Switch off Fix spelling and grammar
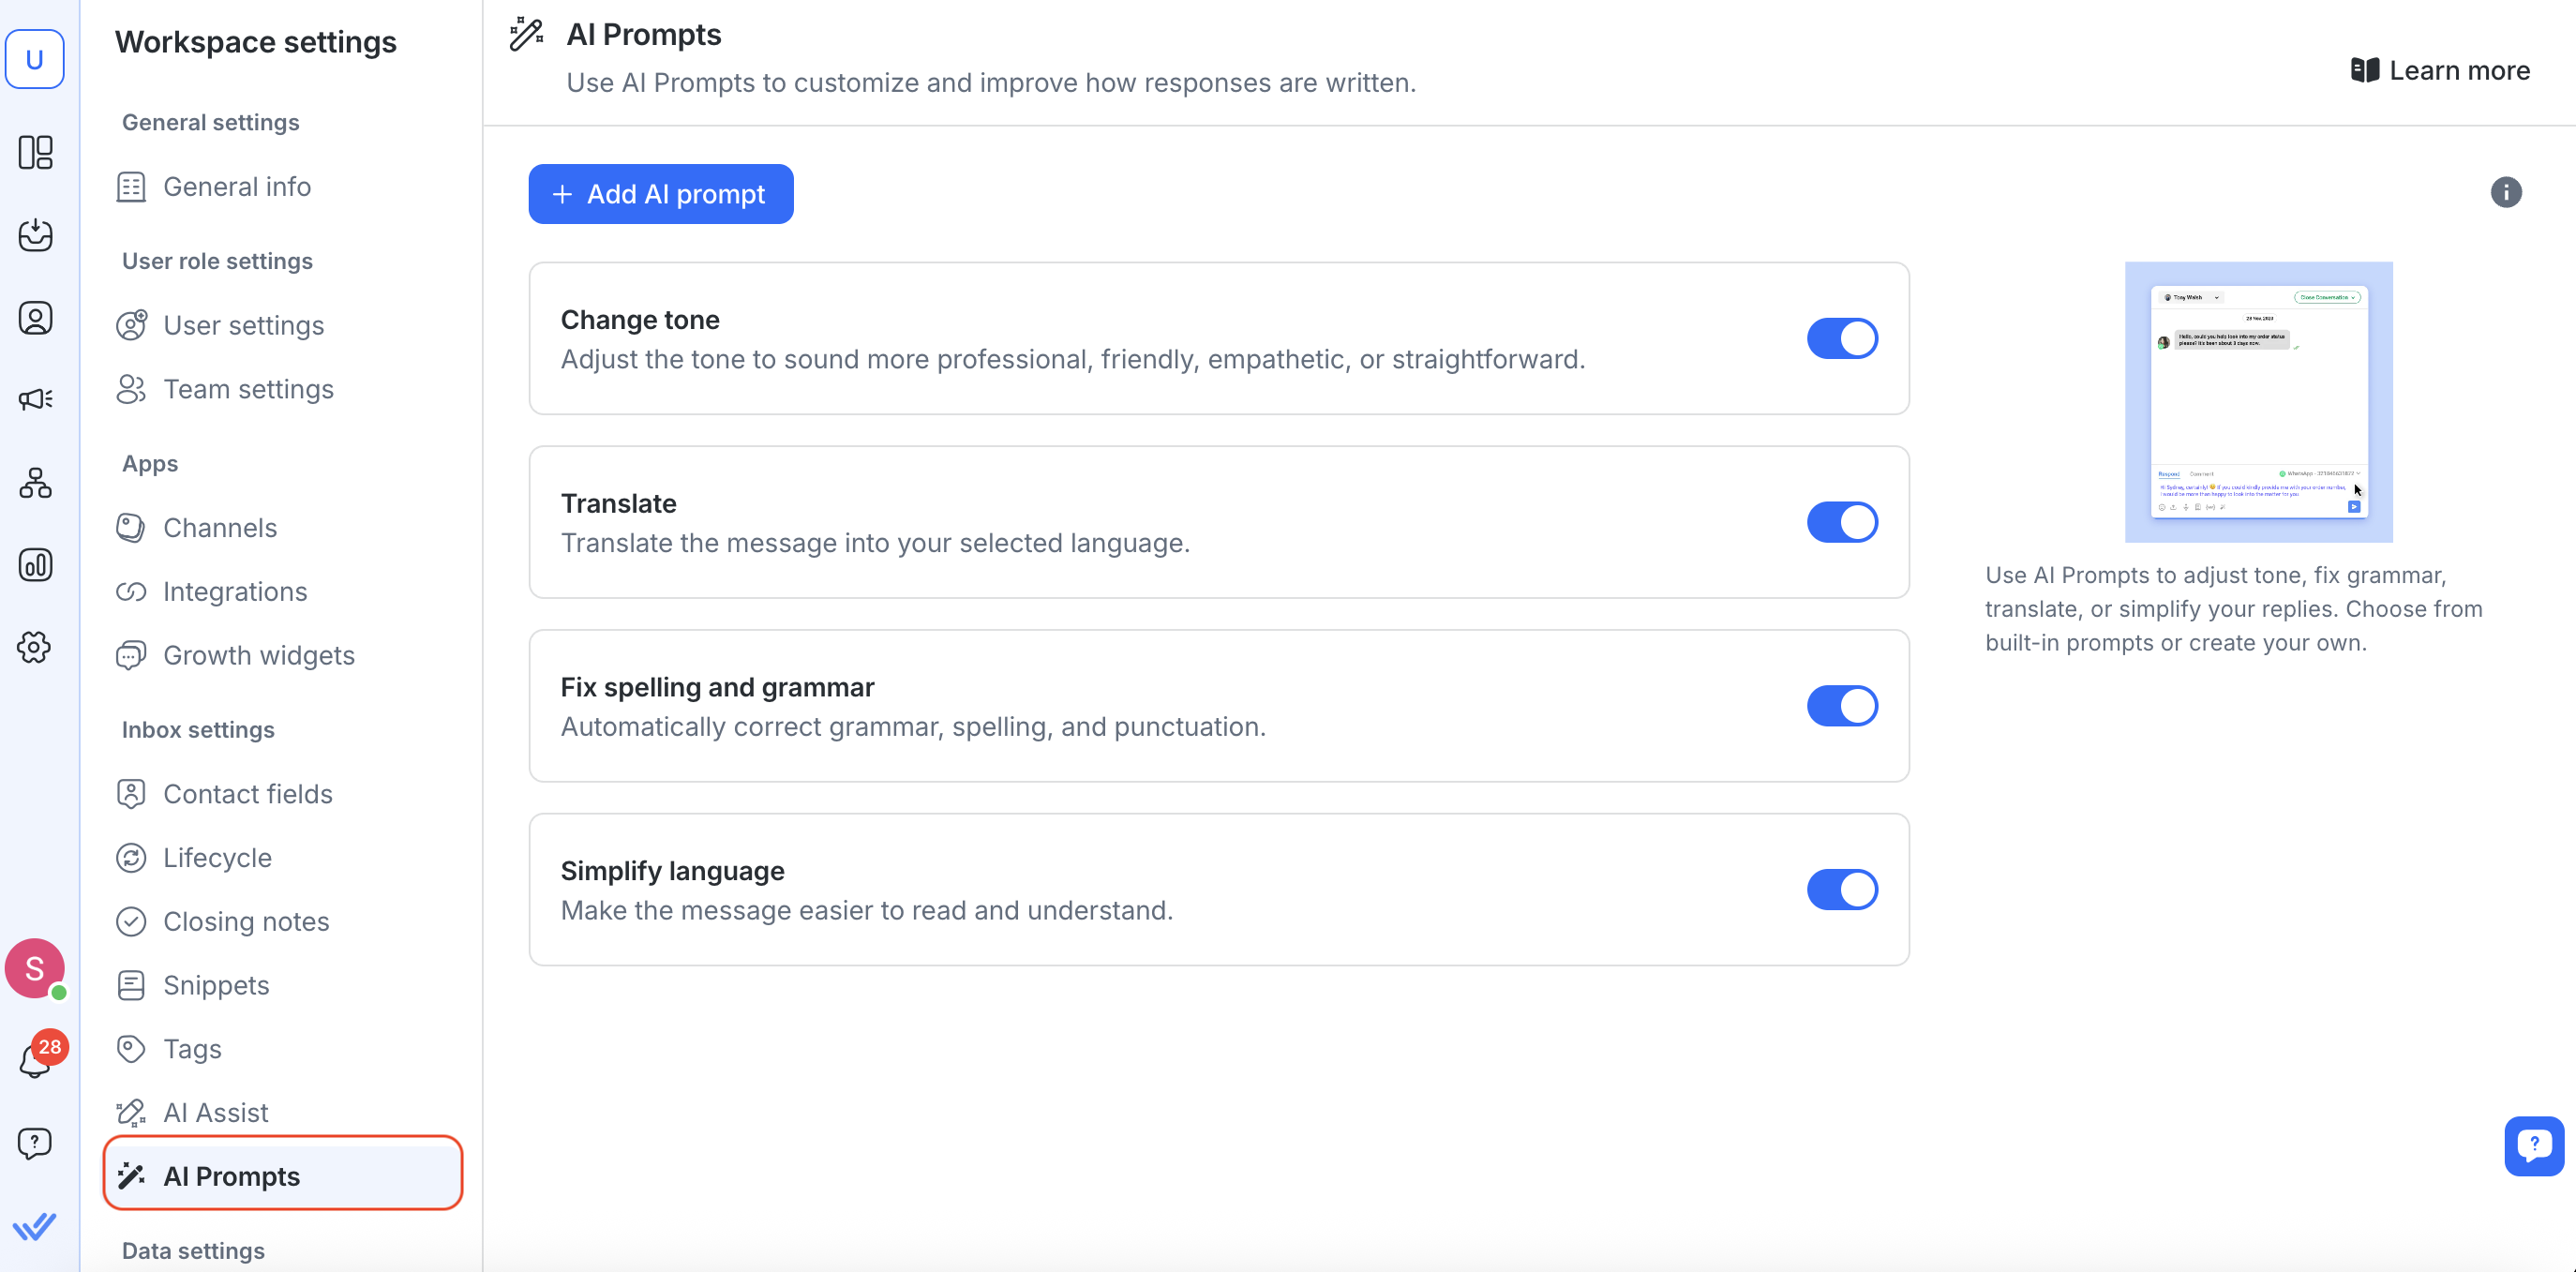2576x1272 pixels. [1841, 706]
